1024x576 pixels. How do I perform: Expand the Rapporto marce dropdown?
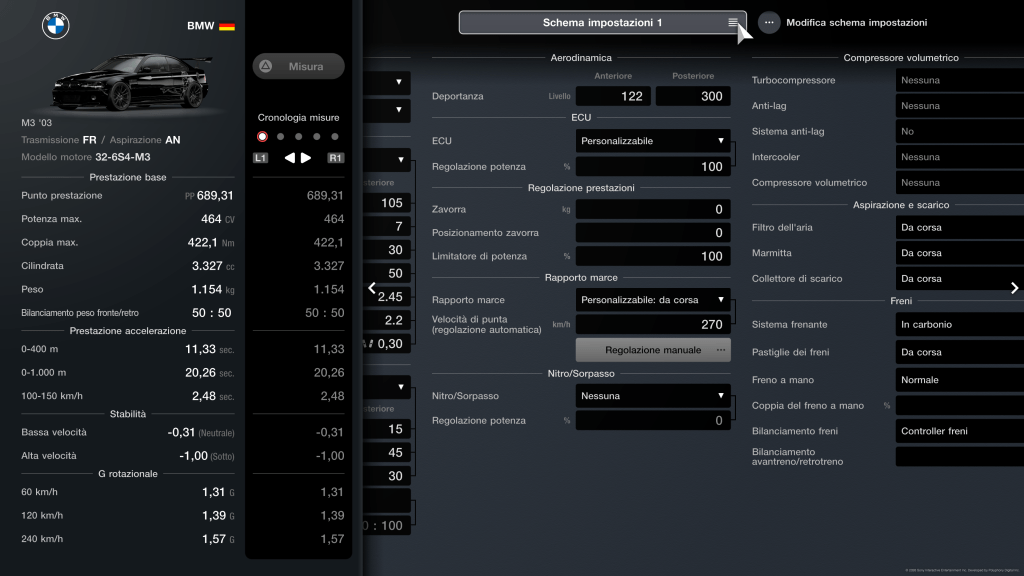[x=653, y=299]
